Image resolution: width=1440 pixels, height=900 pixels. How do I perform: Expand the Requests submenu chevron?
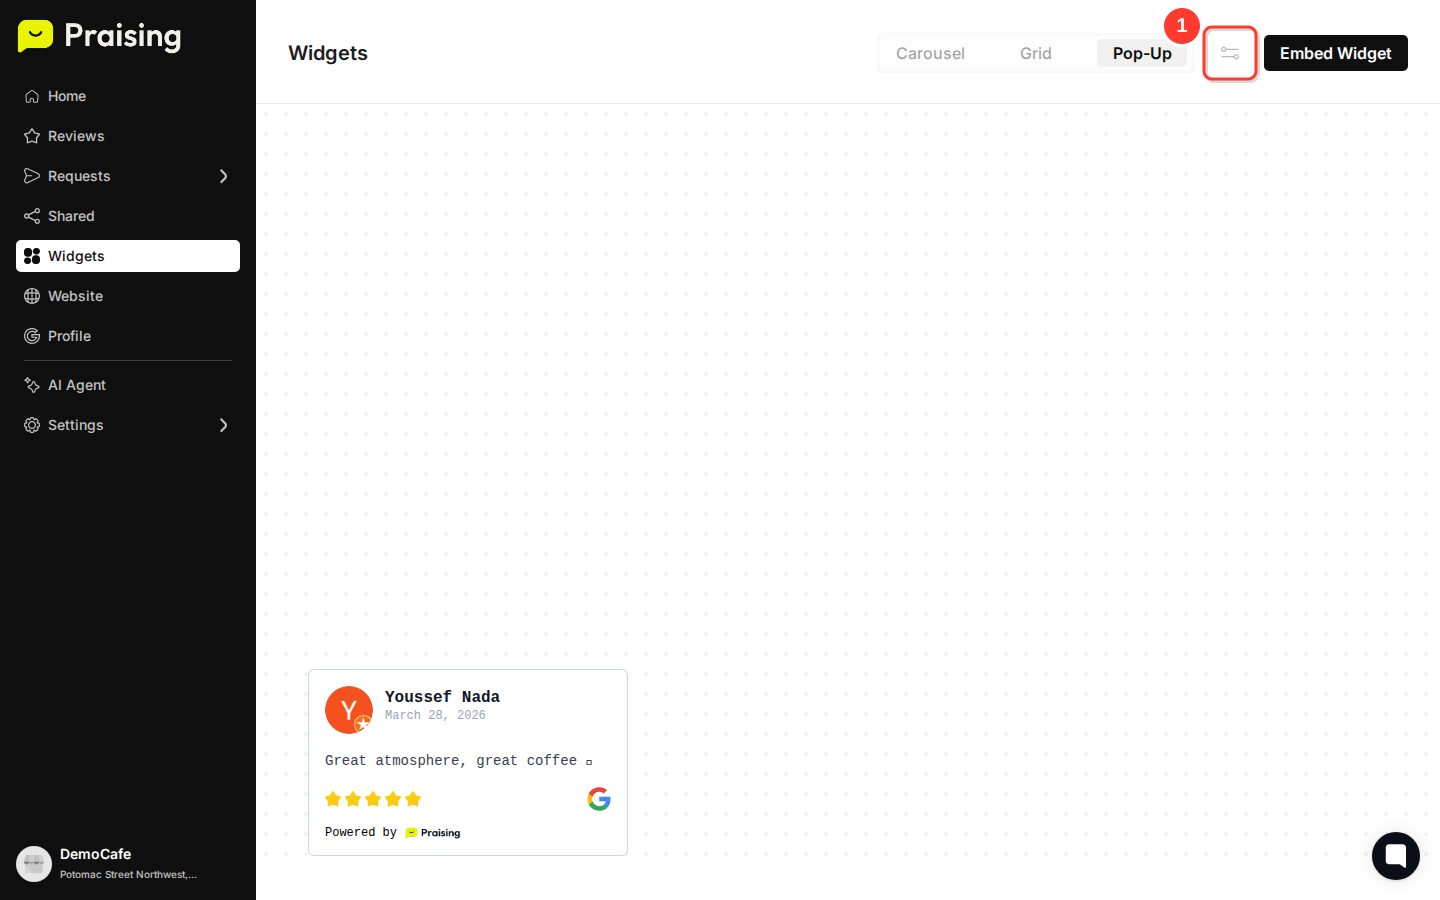pyautogui.click(x=223, y=176)
